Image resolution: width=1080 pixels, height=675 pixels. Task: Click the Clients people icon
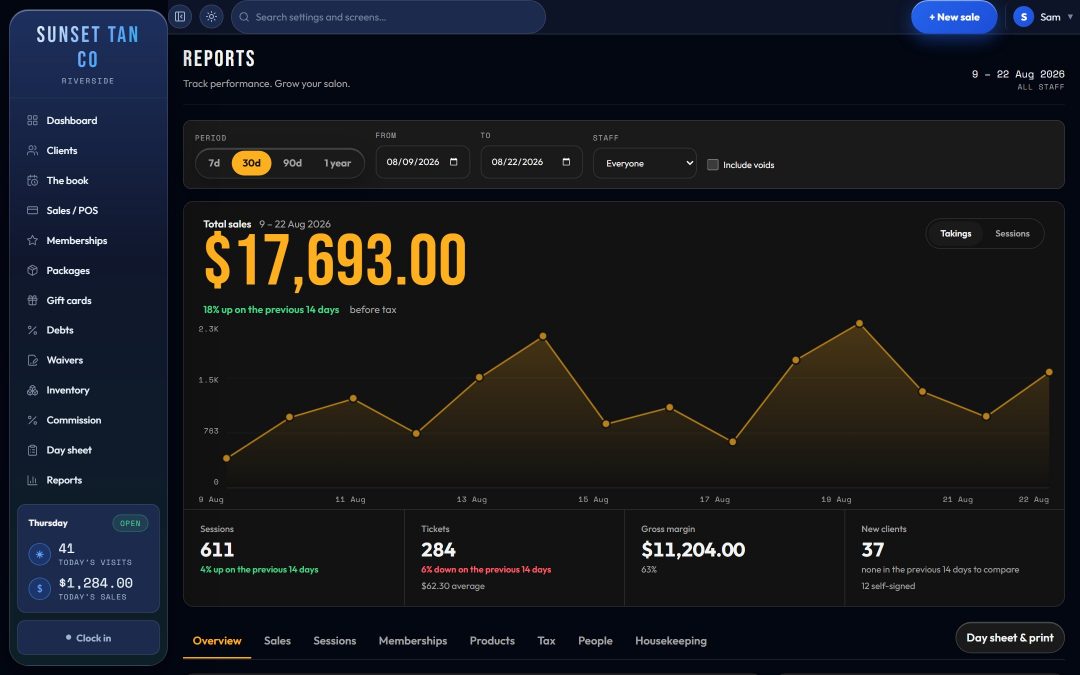pos(32,150)
